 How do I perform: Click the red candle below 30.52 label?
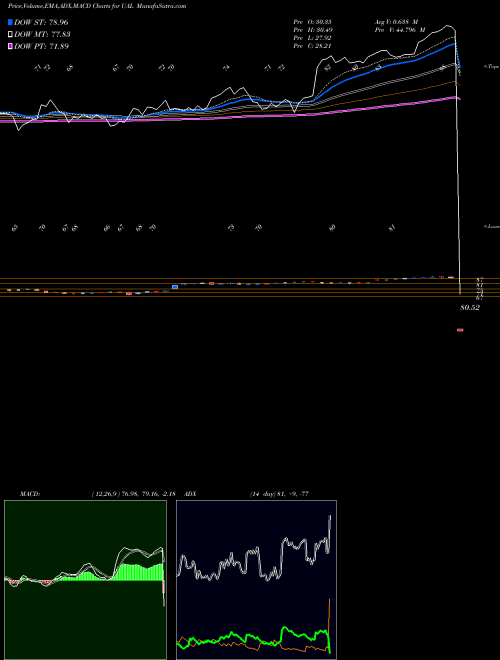click(460, 330)
